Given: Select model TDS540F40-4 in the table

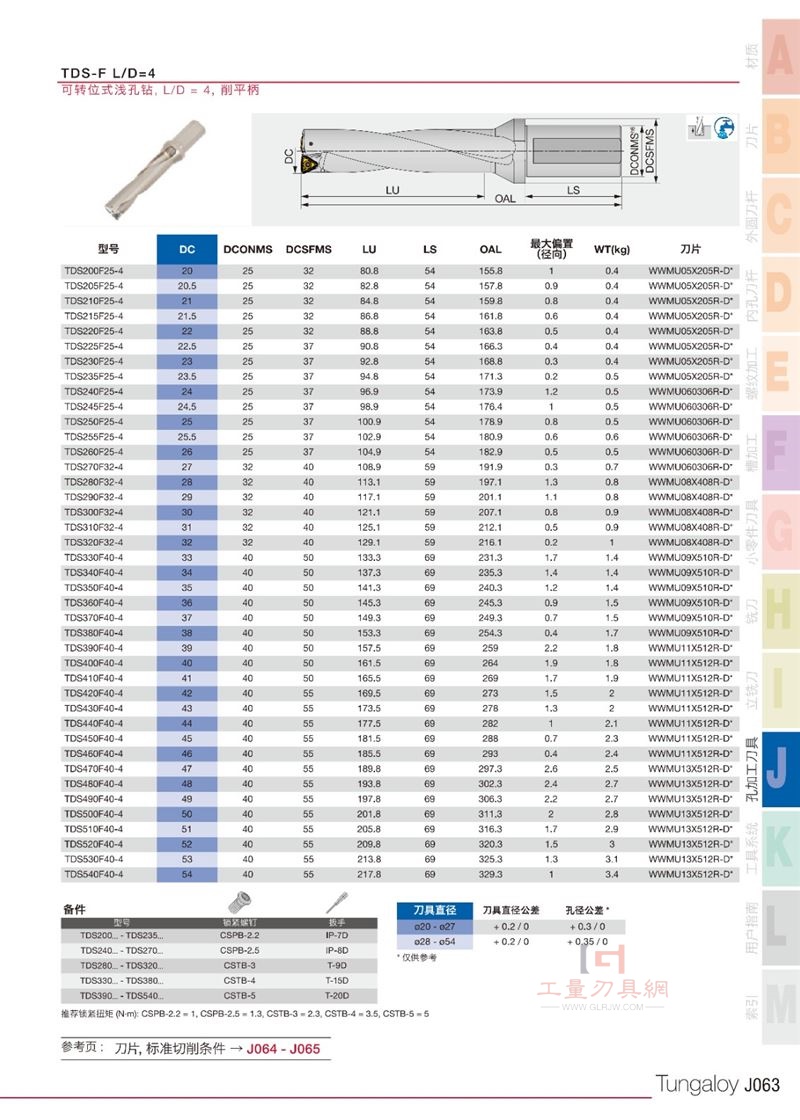Looking at the screenshot, I should [x=94, y=874].
